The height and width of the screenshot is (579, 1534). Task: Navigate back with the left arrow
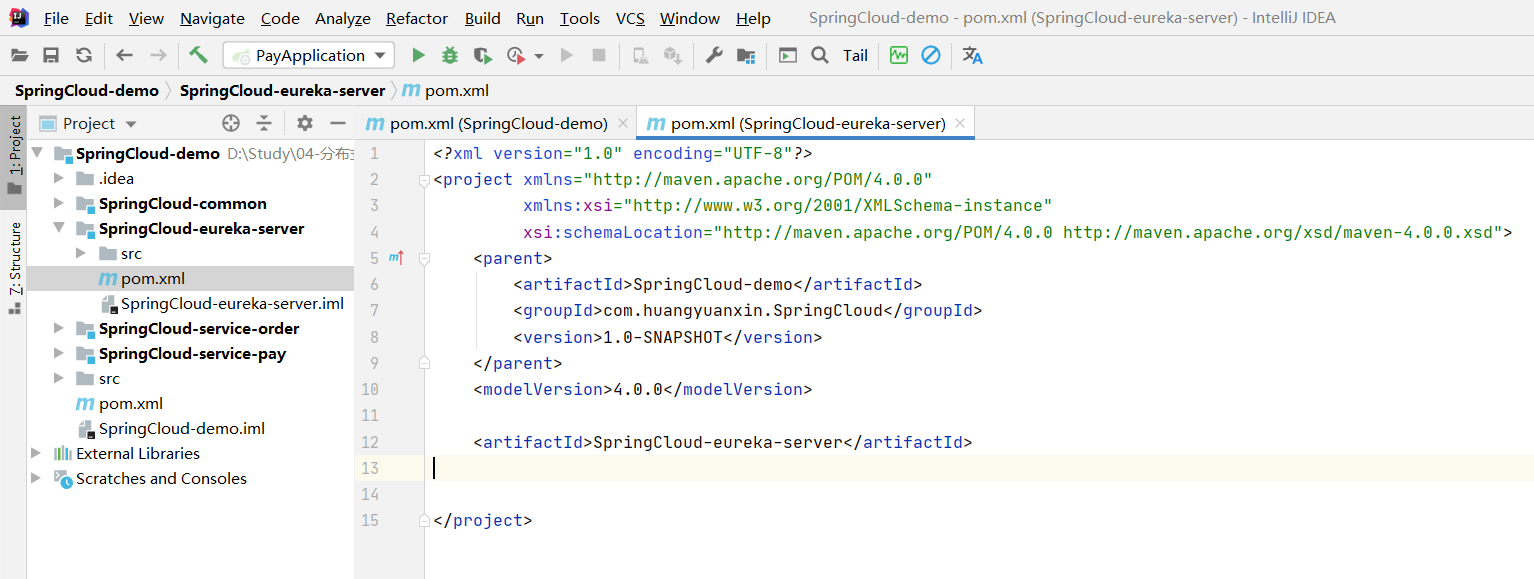click(x=125, y=56)
